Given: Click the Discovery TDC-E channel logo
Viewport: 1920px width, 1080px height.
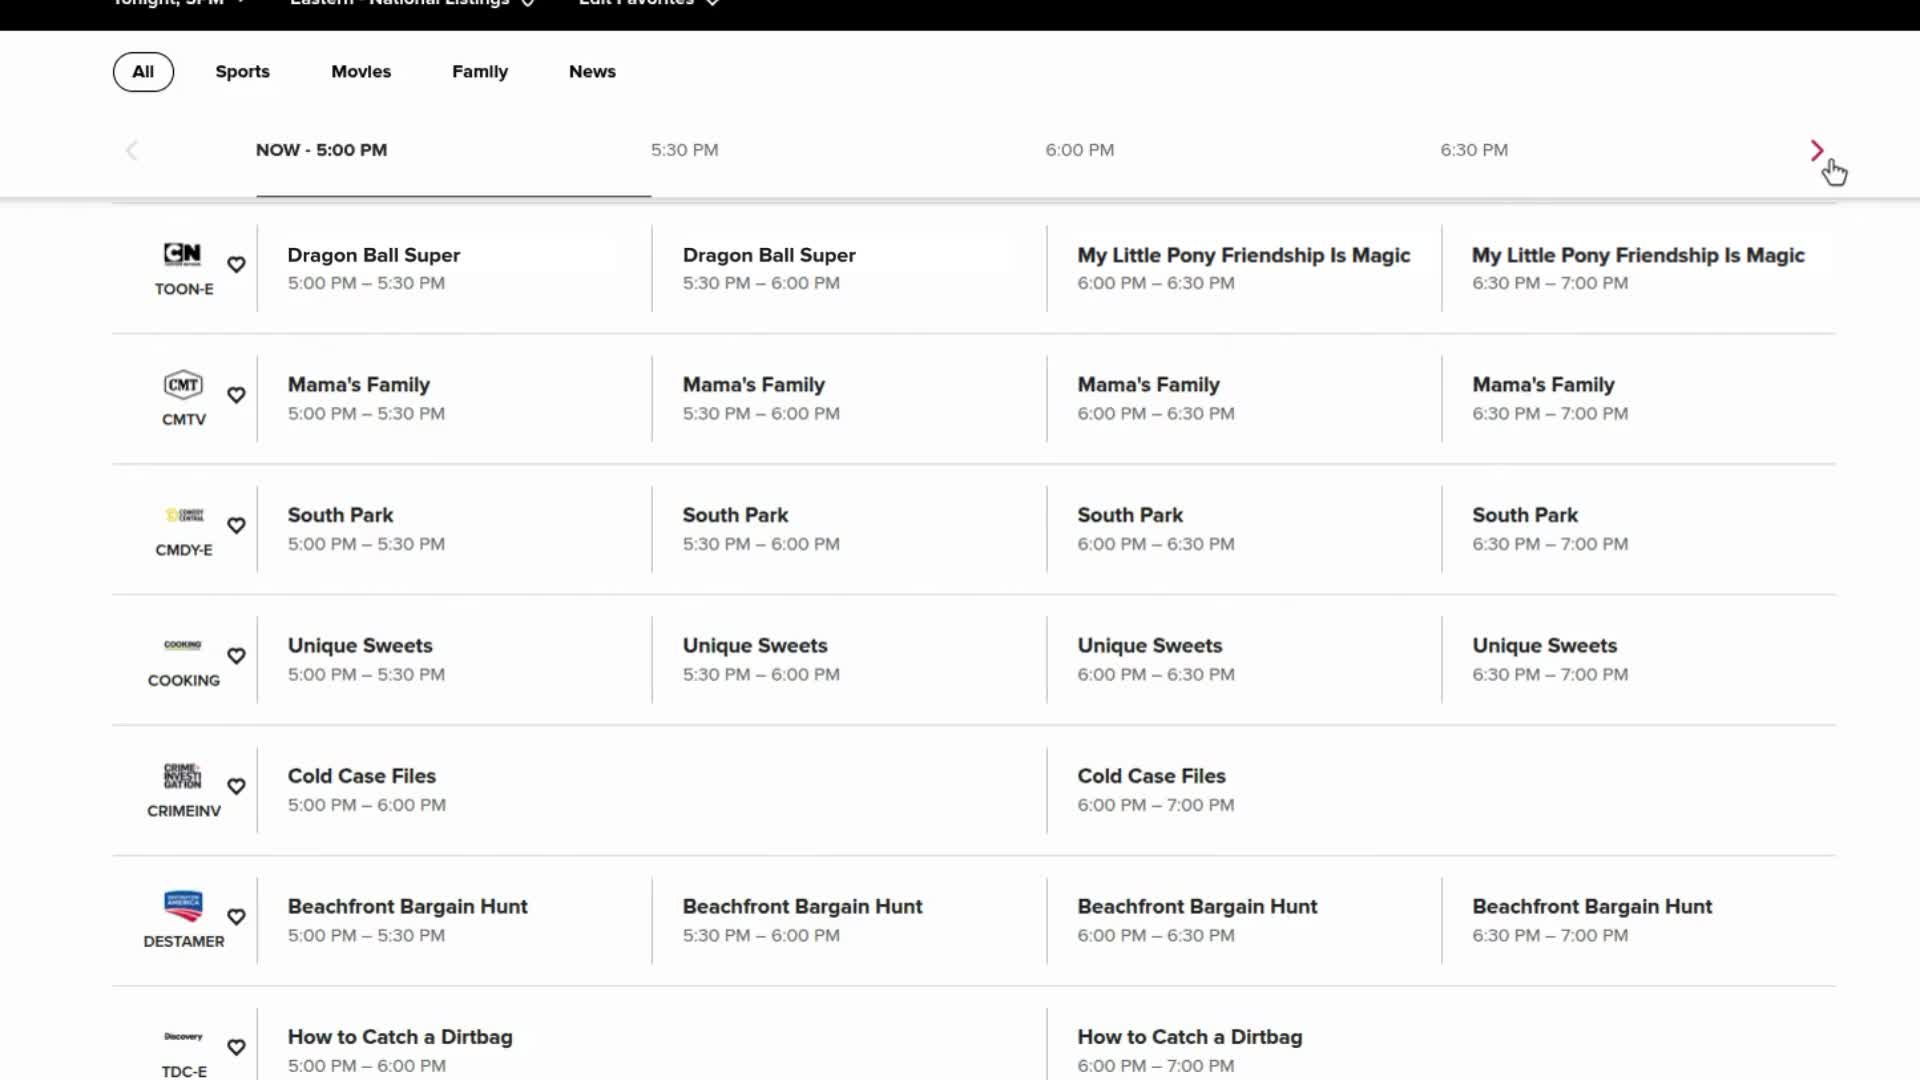Looking at the screenshot, I should (x=183, y=1037).
